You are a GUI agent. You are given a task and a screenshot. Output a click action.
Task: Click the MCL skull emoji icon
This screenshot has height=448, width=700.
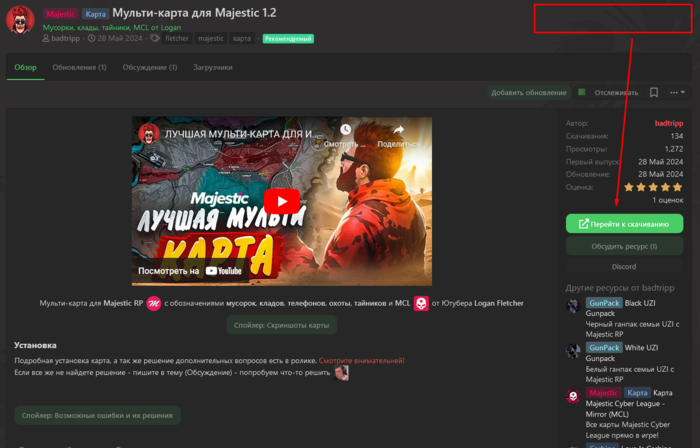click(x=421, y=303)
